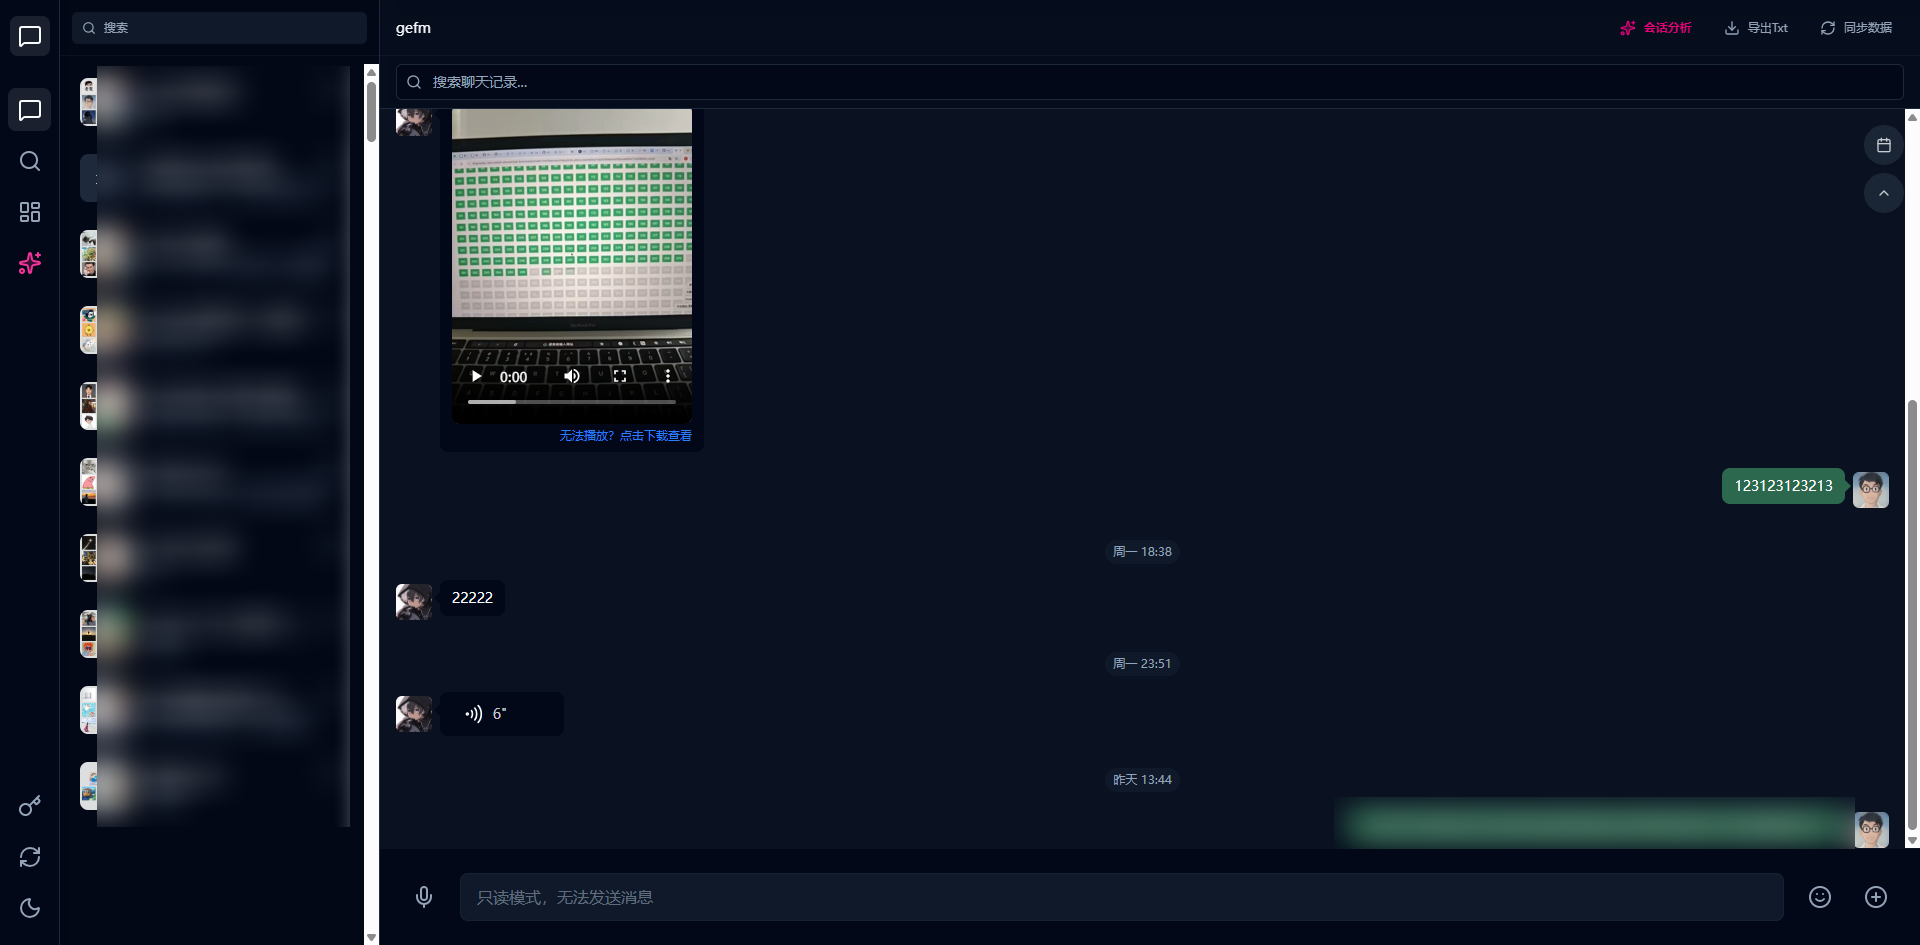Select the pink AI sparkle icon in sidebar

point(30,263)
